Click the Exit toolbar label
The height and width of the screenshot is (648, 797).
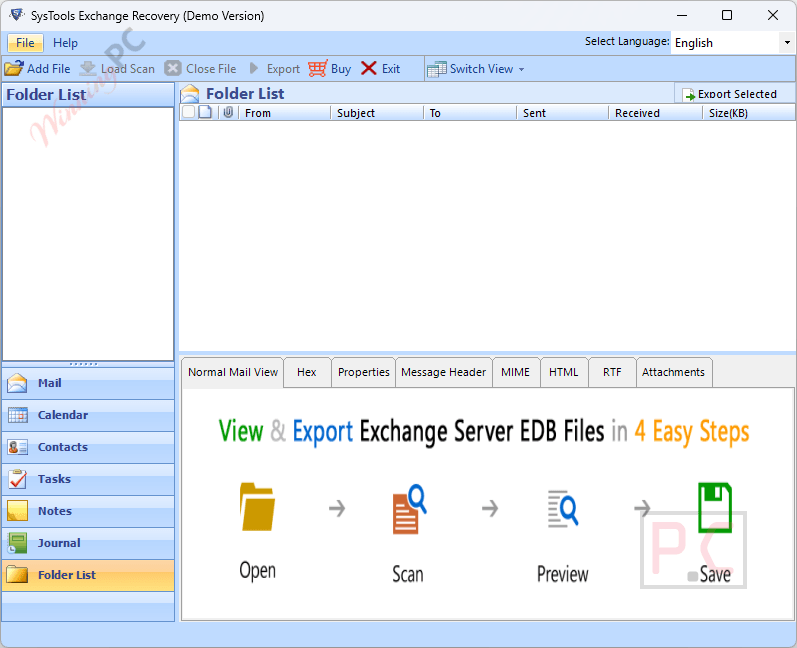[x=391, y=69]
